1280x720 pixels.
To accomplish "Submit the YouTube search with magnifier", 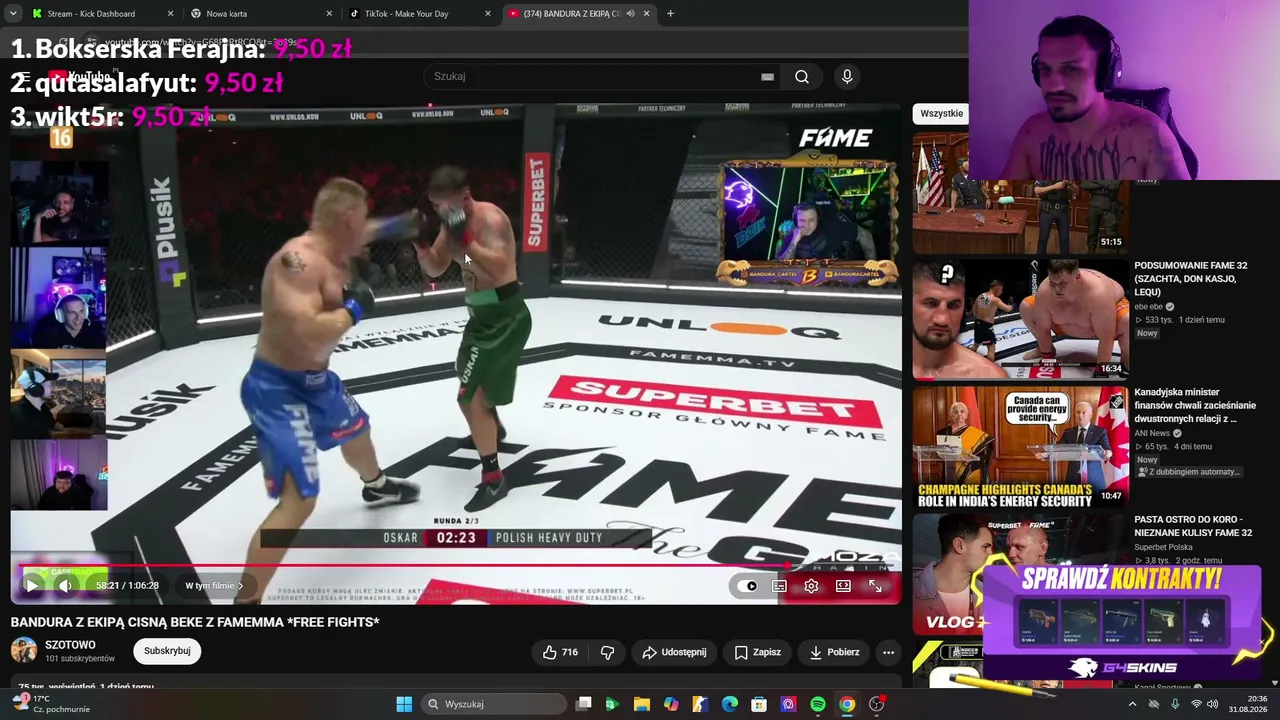I will pyautogui.click(x=802, y=76).
